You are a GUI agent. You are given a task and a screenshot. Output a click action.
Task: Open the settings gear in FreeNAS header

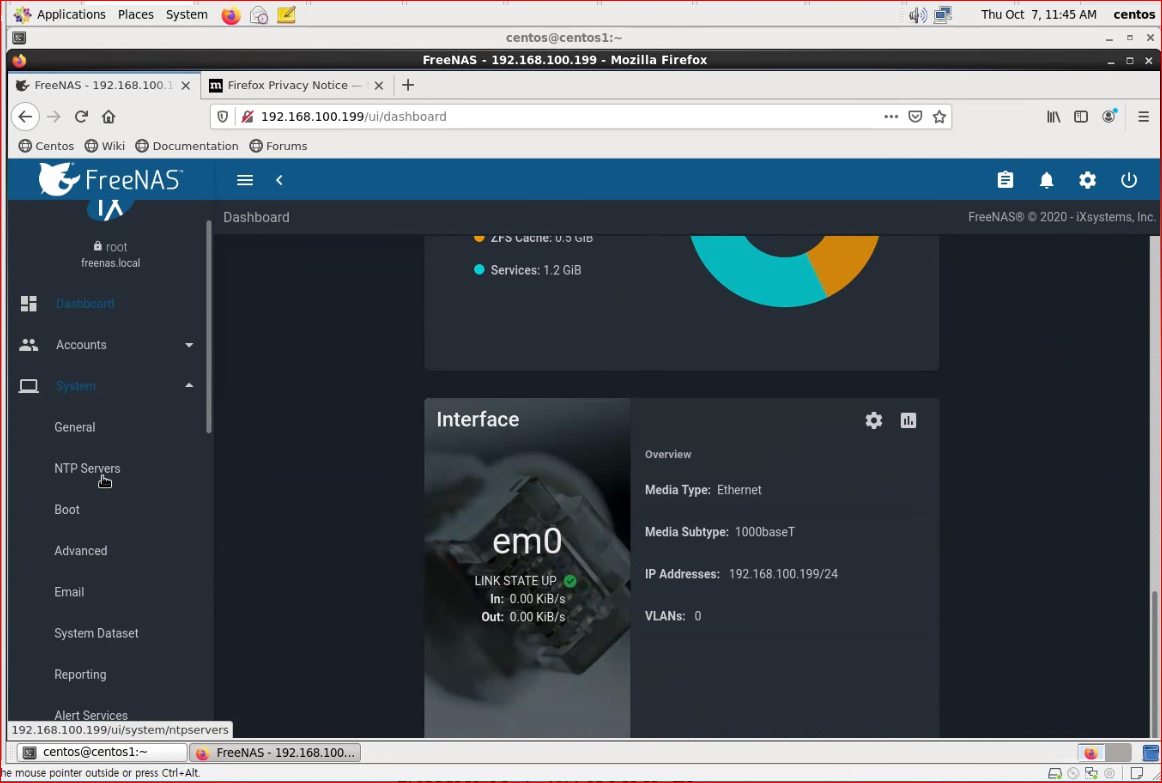coord(1087,180)
